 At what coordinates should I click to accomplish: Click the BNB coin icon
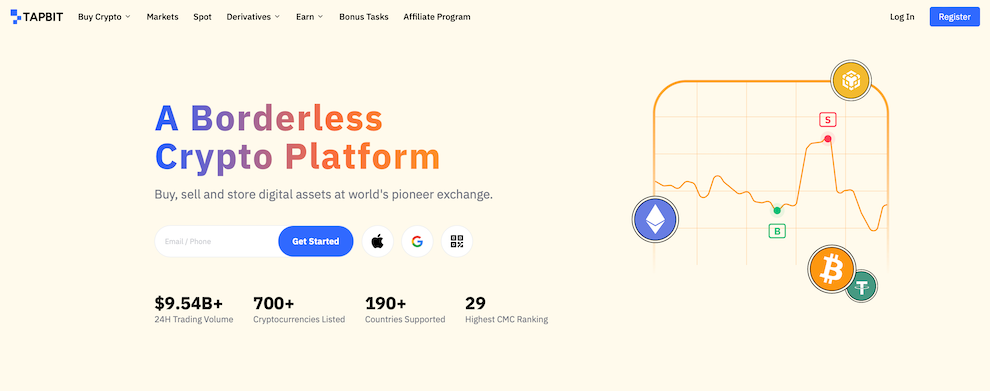(851, 80)
